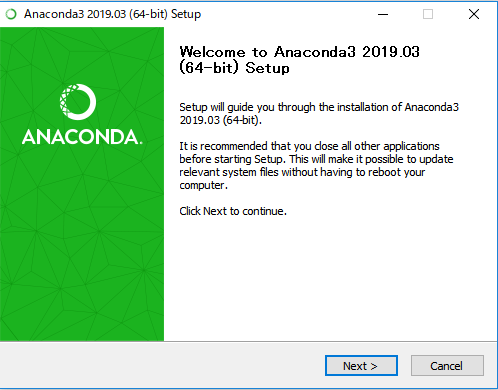Cancel the Anaconda3 setup
Image resolution: width=498 pixels, height=390 pixels.
pyautogui.click(x=447, y=366)
